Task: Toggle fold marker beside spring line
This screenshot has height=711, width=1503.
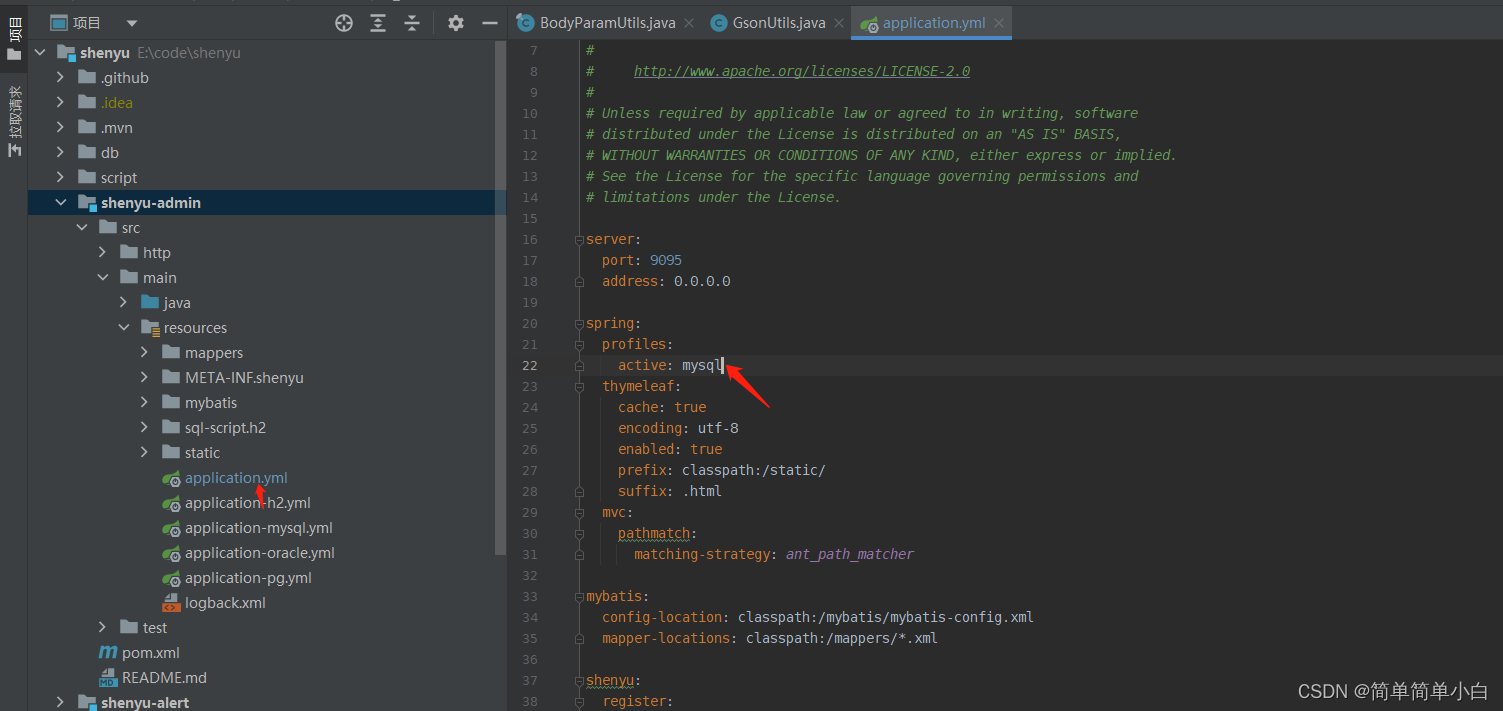Action: coord(579,324)
